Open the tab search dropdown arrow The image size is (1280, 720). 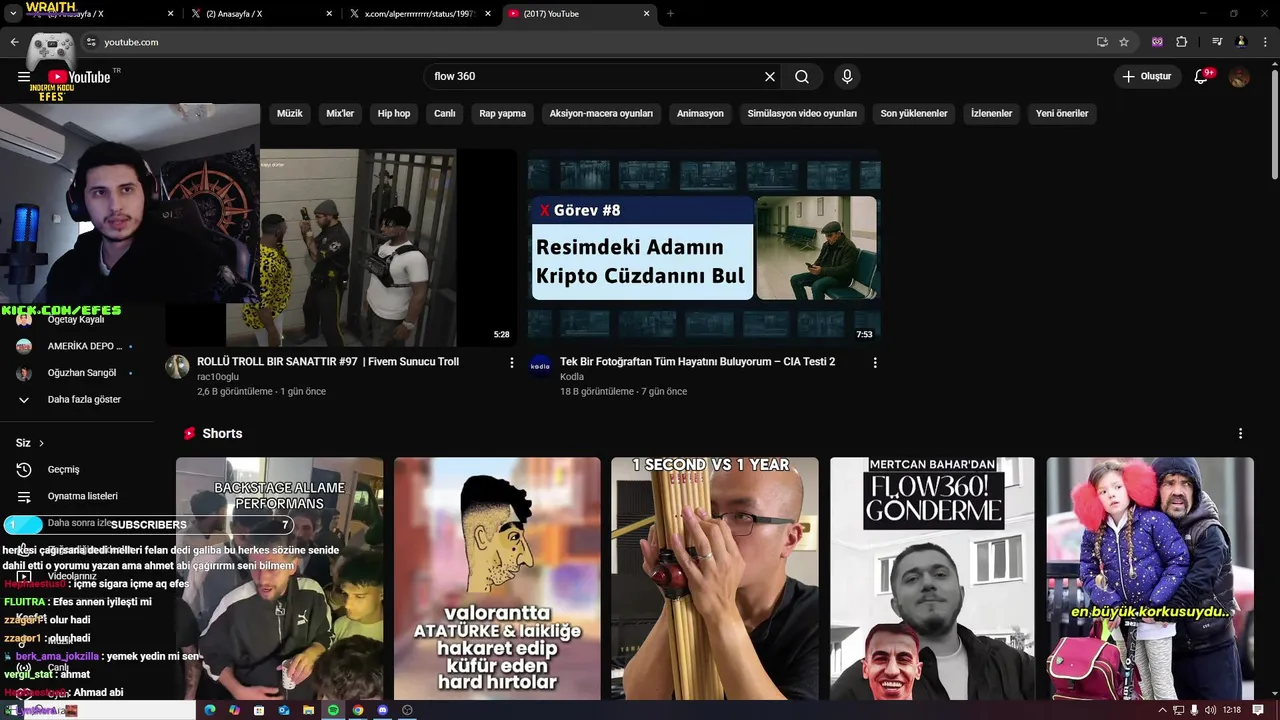(13, 14)
